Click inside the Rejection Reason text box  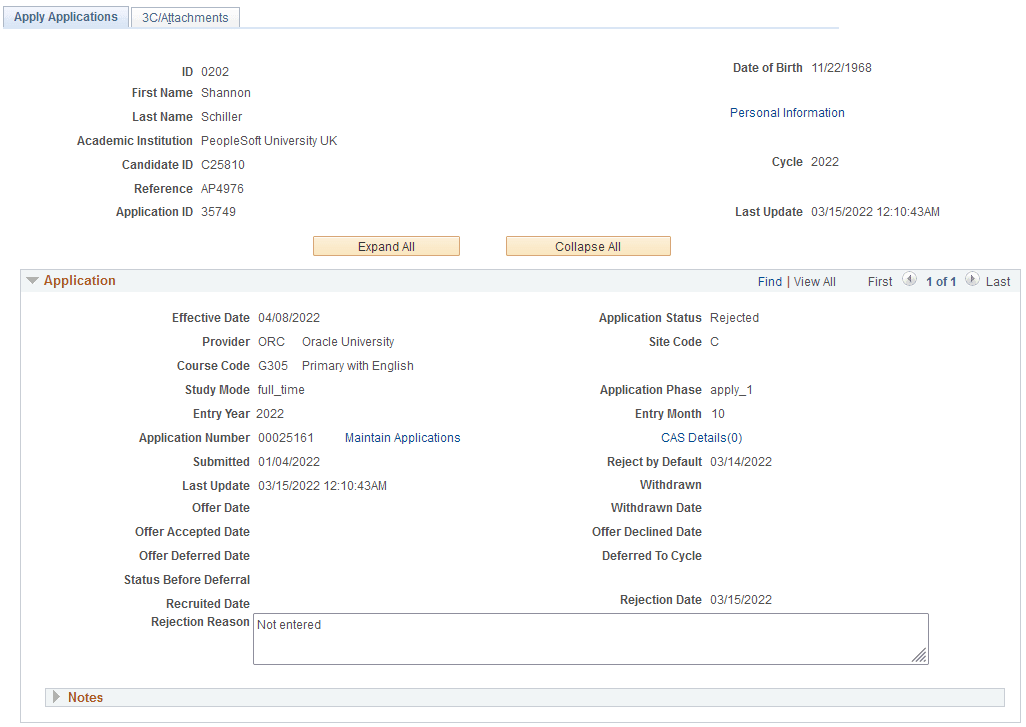click(x=591, y=639)
